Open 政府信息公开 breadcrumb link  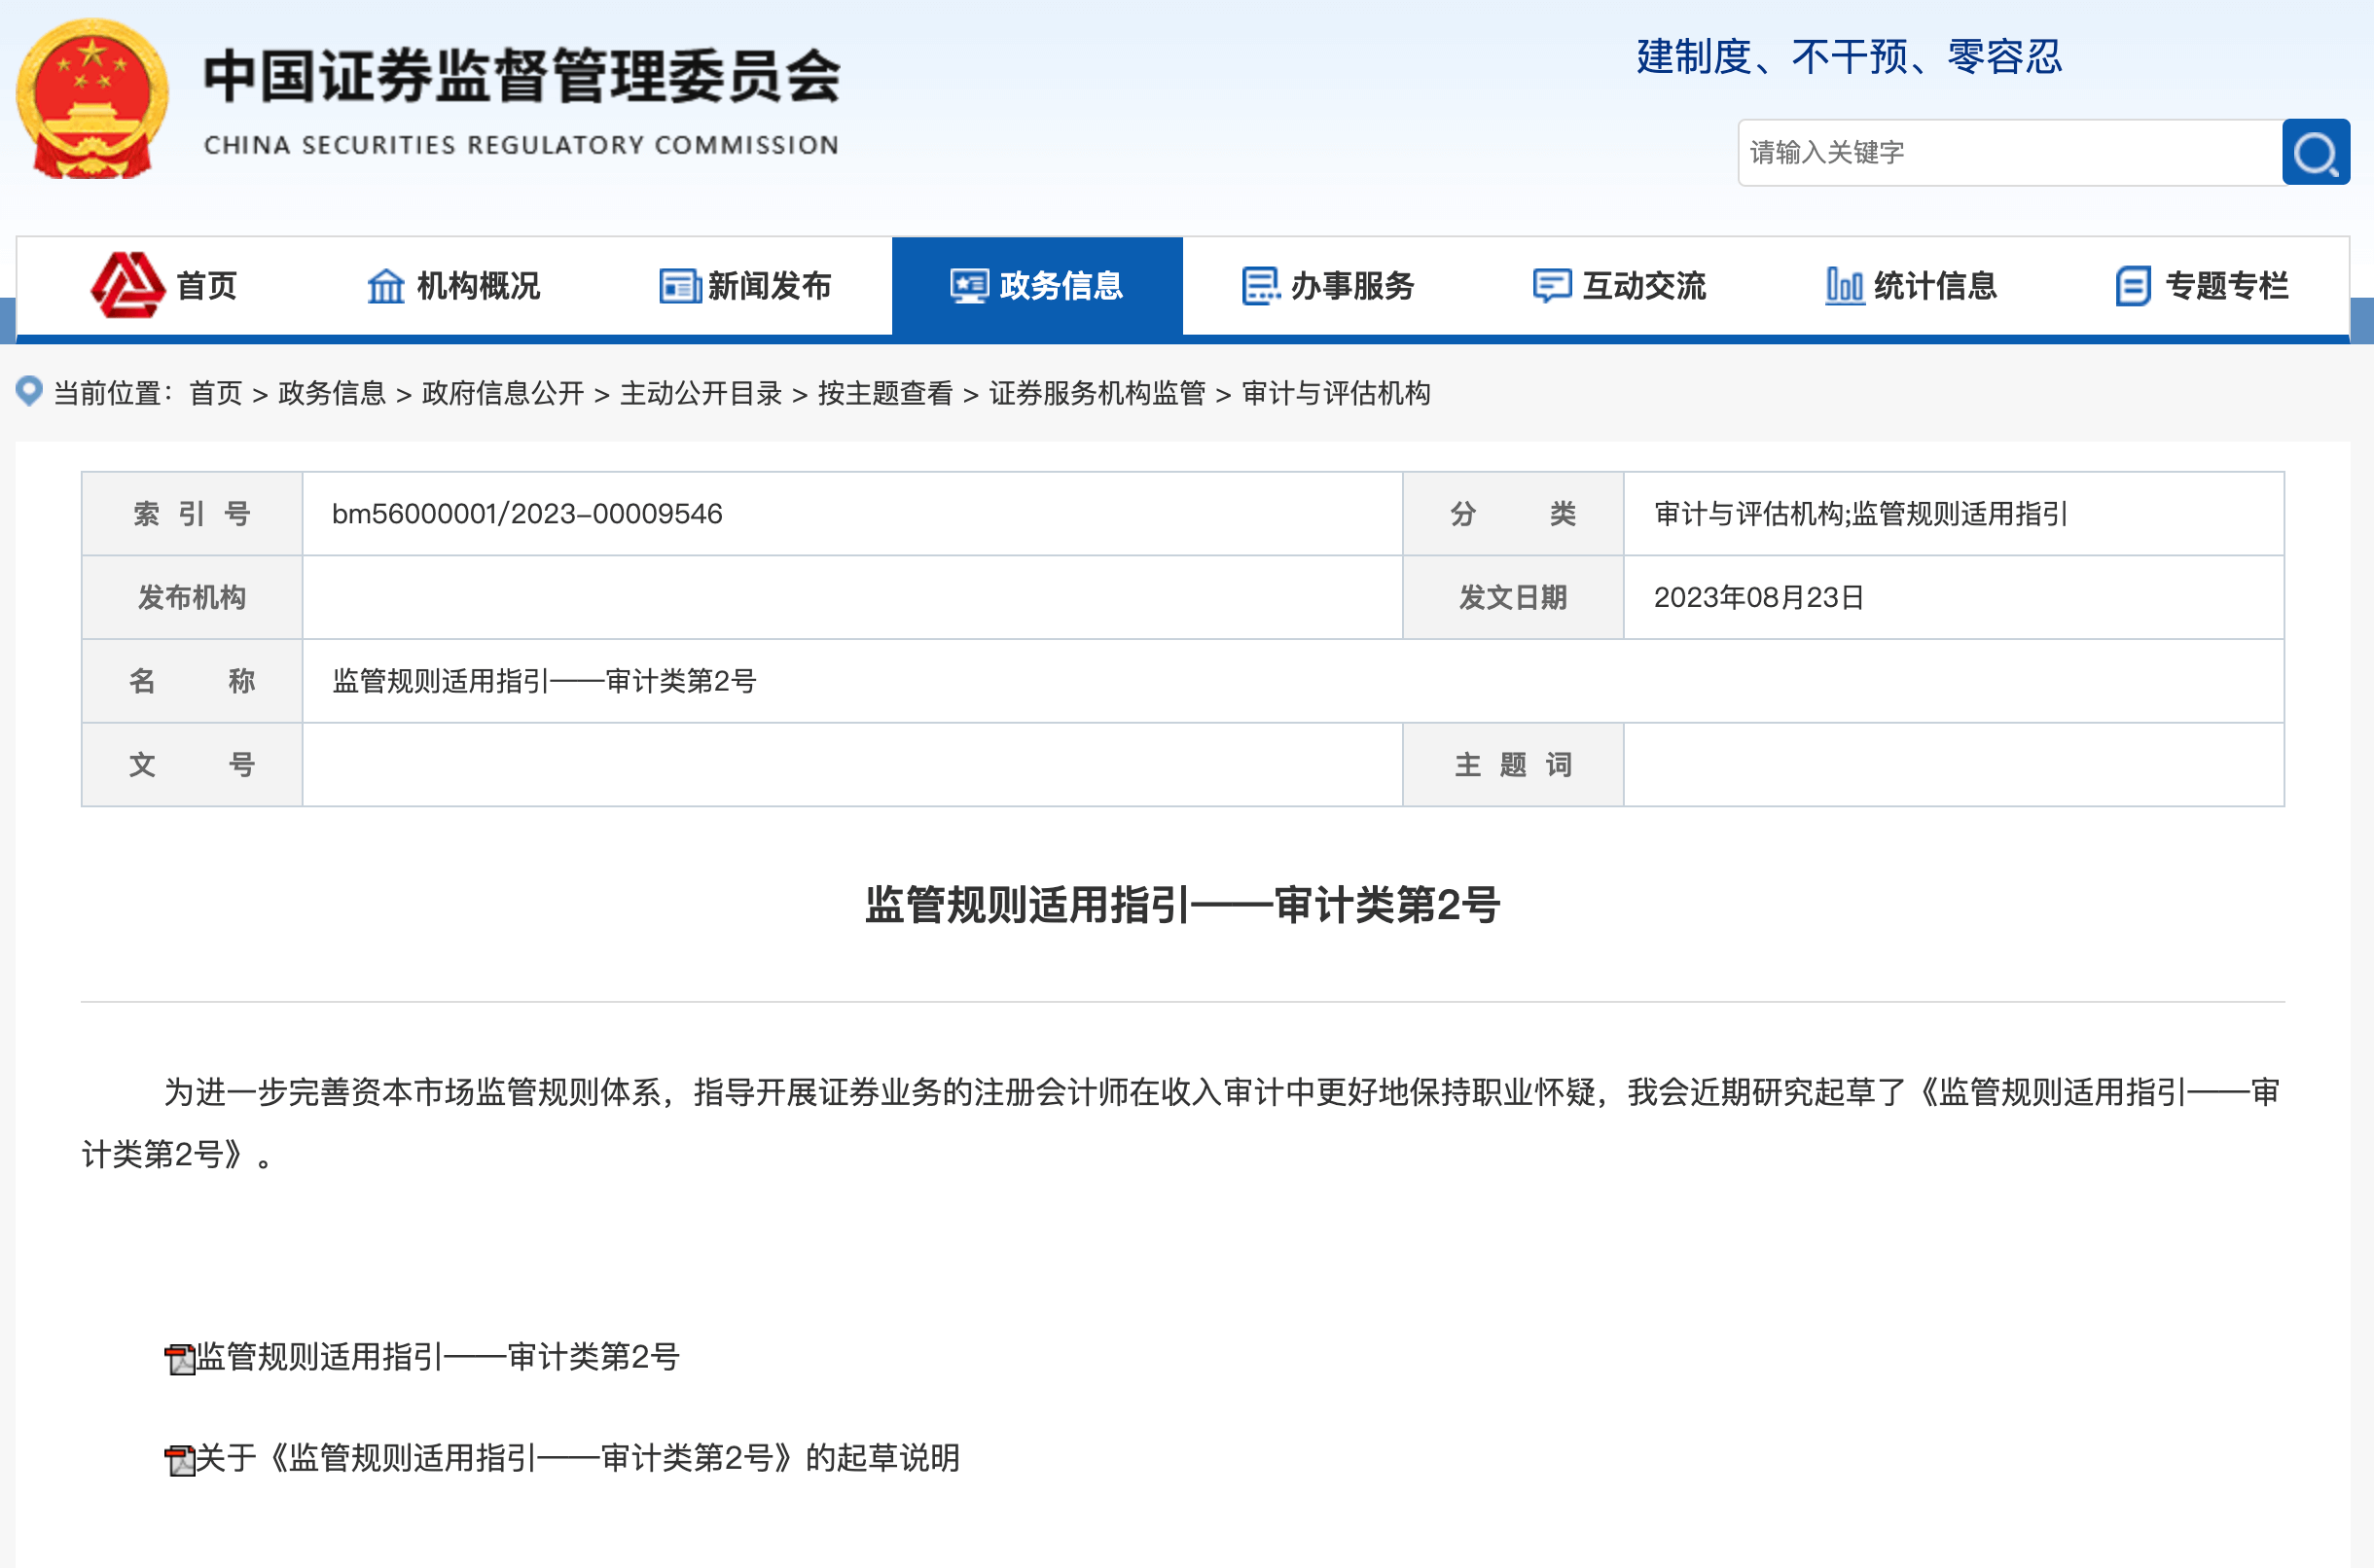pos(503,393)
